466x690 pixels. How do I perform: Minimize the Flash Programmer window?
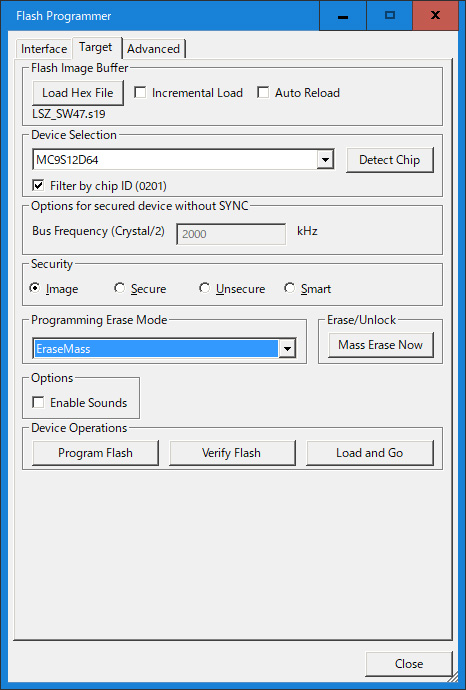pyautogui.click(x=343, y=16)
